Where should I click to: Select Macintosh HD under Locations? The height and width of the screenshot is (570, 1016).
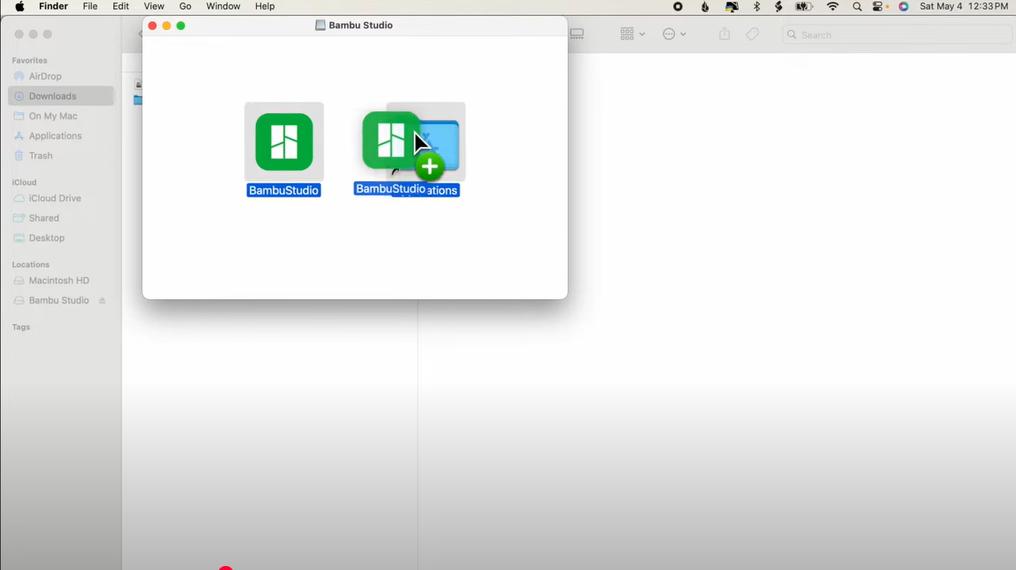coord(59,280)
